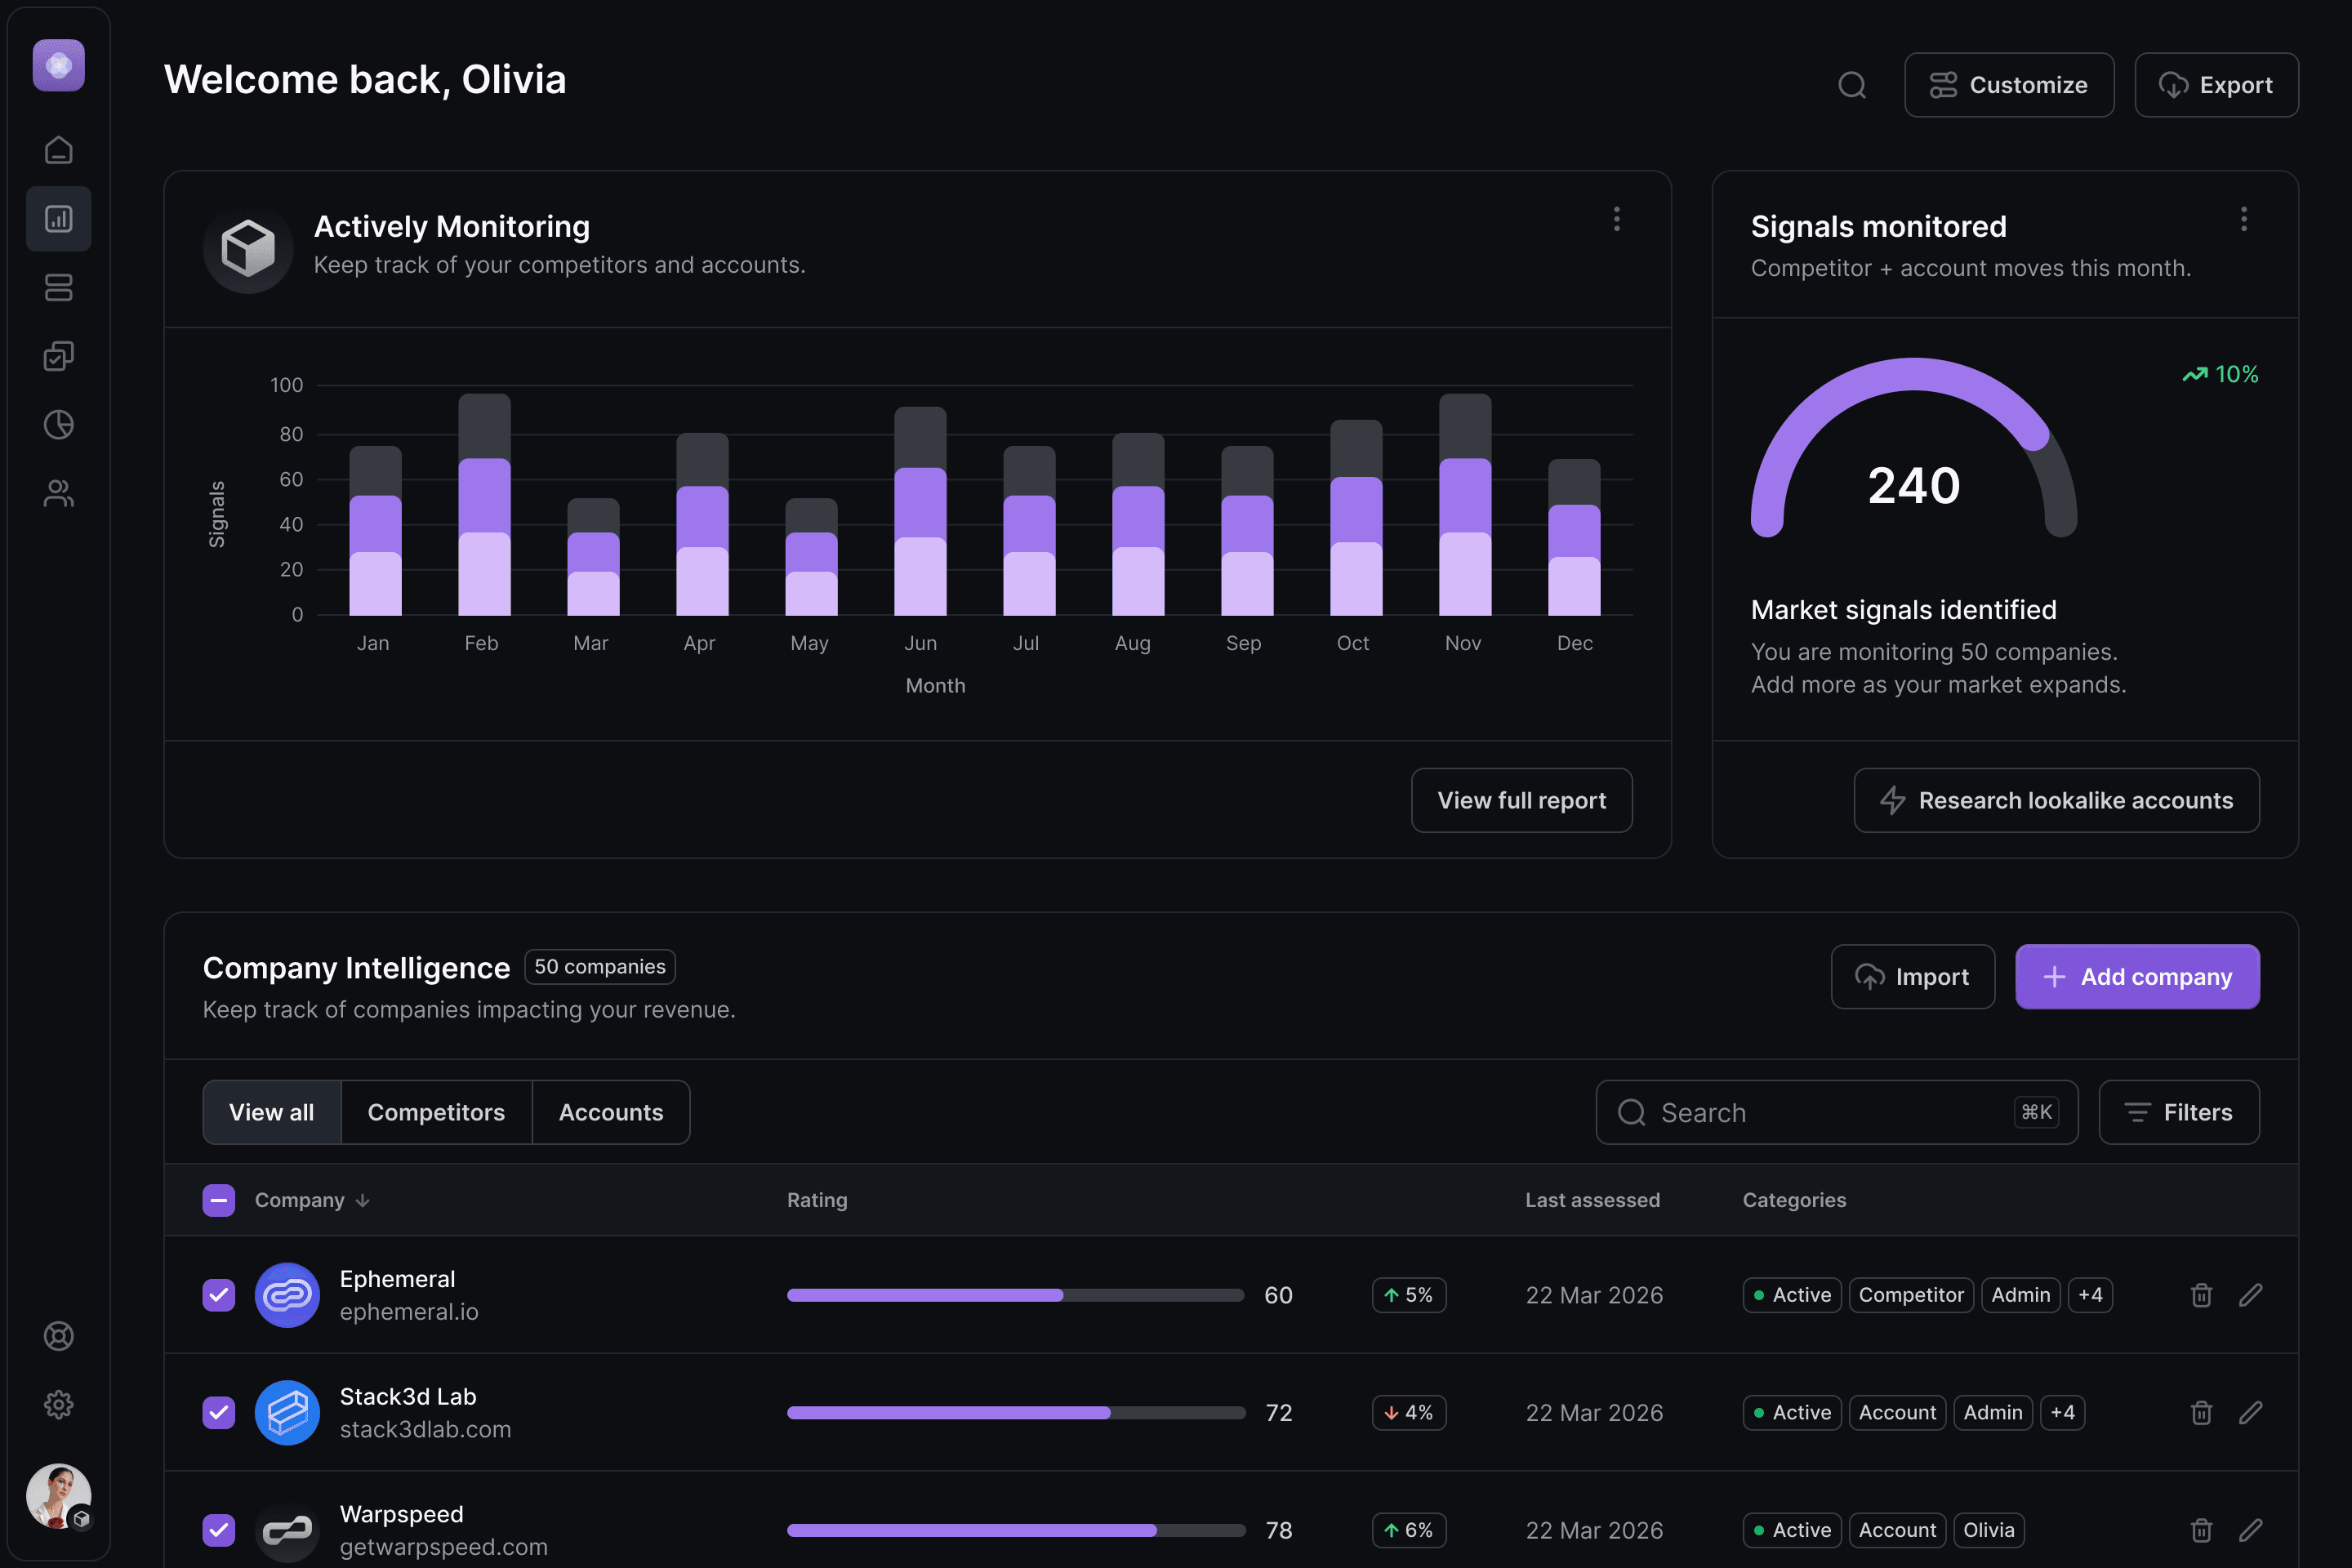The height and width of the screenshot is (1568, 2352).
Task: Uncheck the Stack3d Lab checkbox
Action: coord(219,1412)
